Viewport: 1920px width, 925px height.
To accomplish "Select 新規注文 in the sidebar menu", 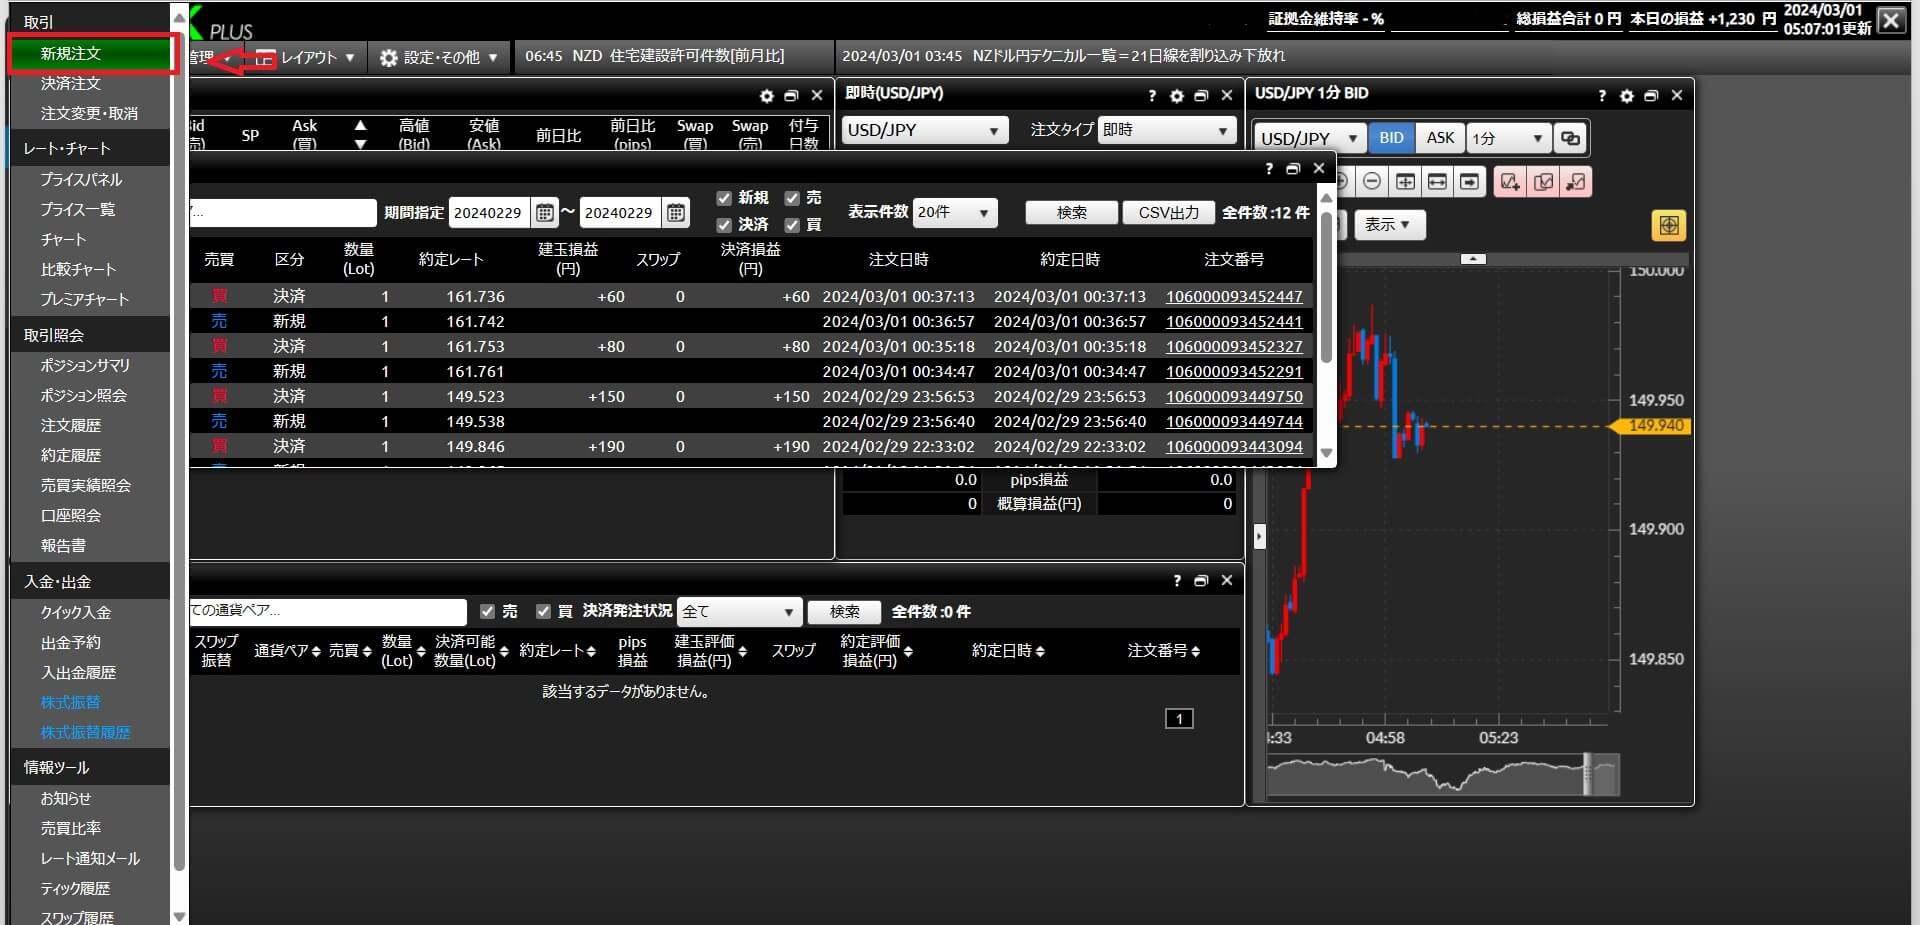I will [71, 53].
